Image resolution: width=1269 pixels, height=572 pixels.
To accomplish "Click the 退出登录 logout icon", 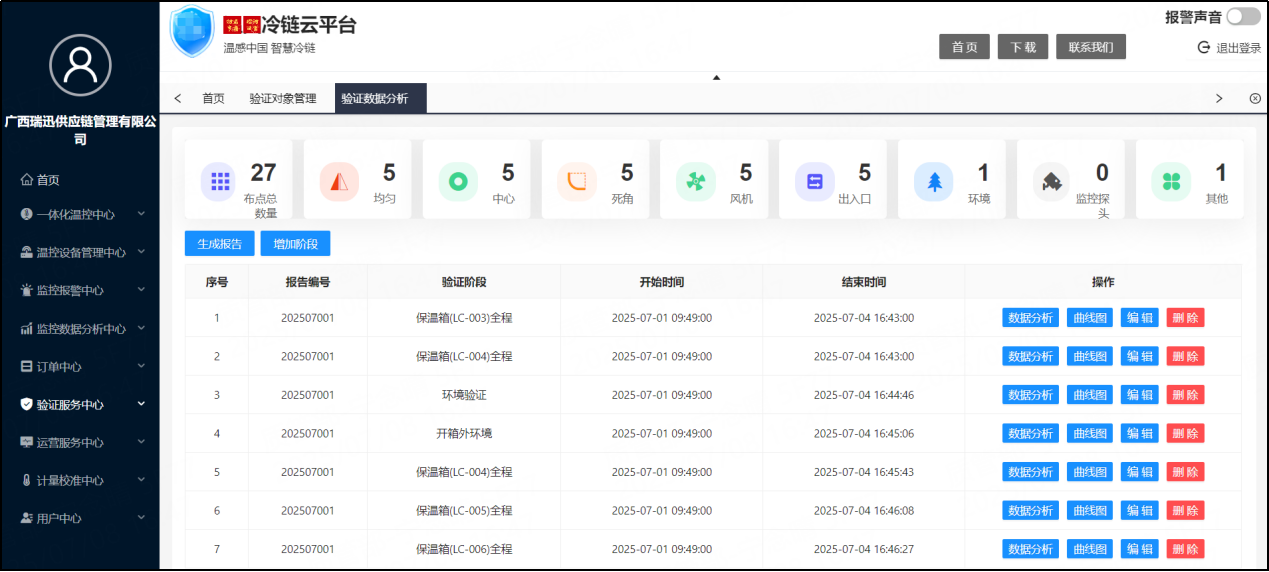I will [1203, 47].
